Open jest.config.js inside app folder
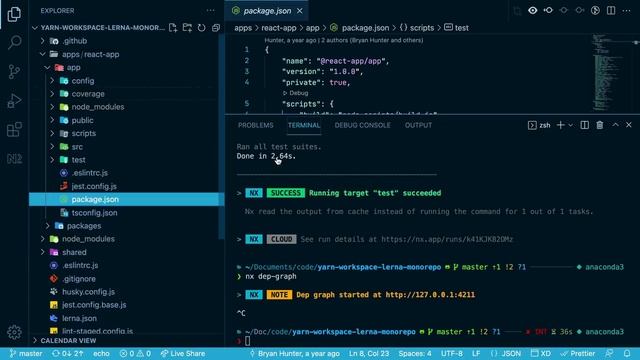This screenshot has width=640, height=360. tap(94, 186)
